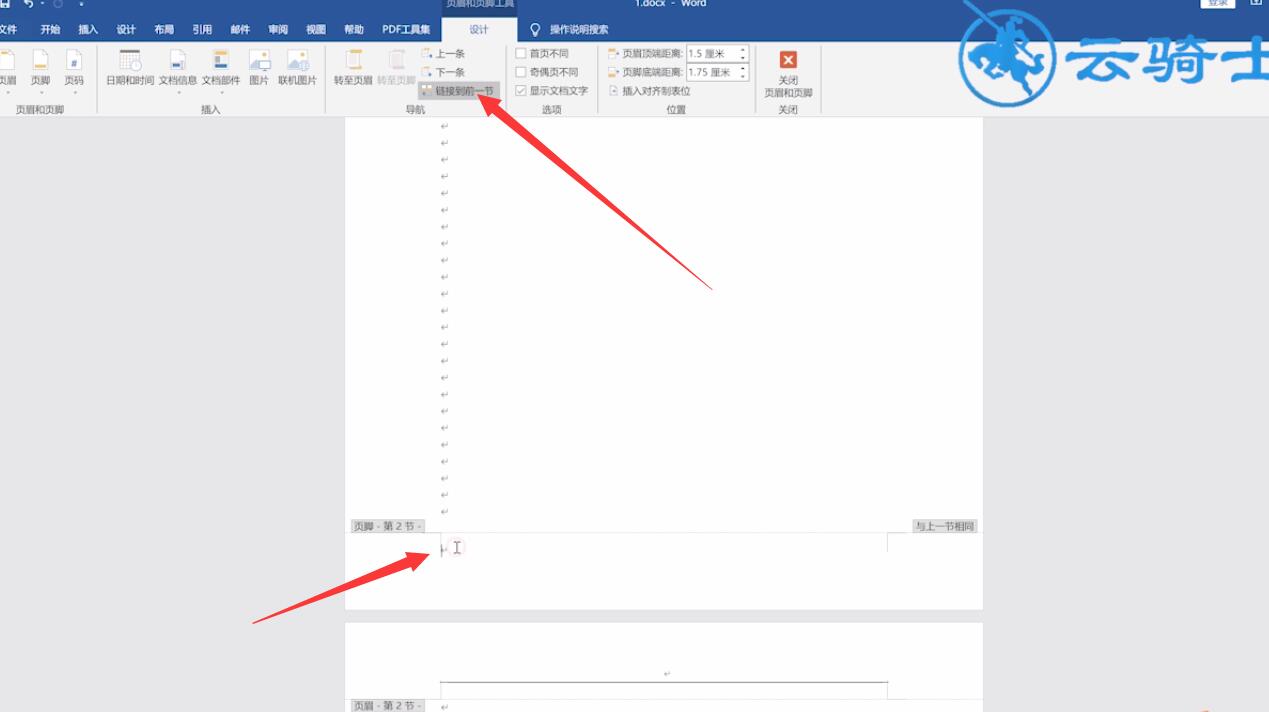Open 文档信息 document info dropdown

[178, 70]
